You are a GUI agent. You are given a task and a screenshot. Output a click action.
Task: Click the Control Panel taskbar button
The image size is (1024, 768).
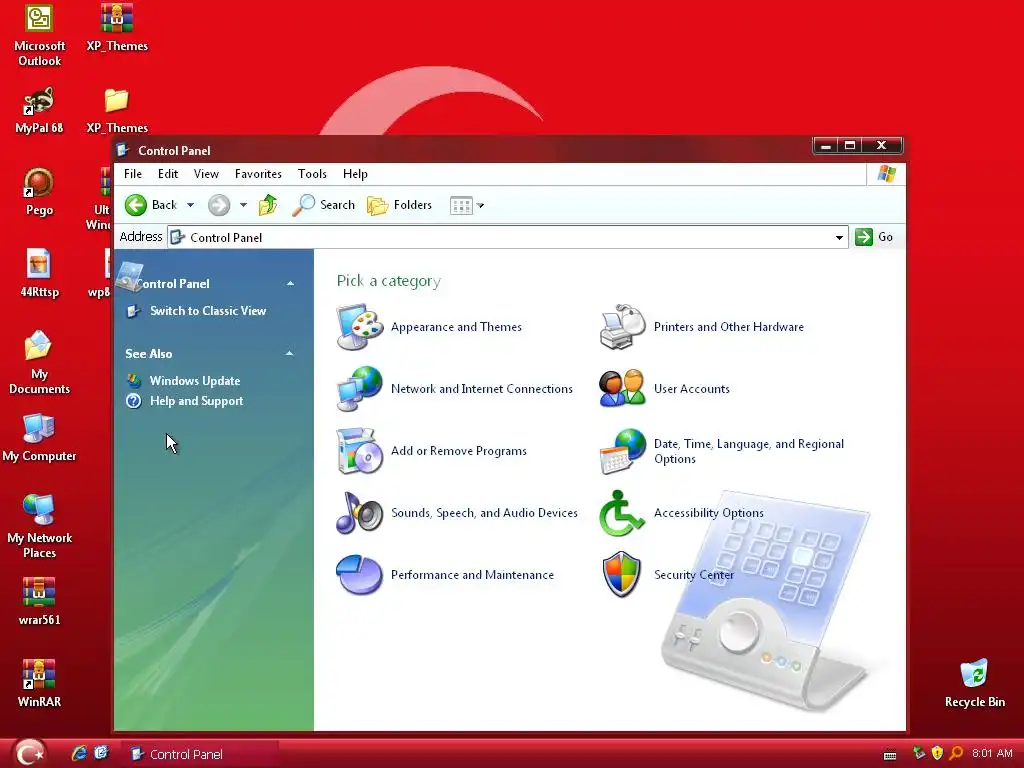click(x=202, y=754)
